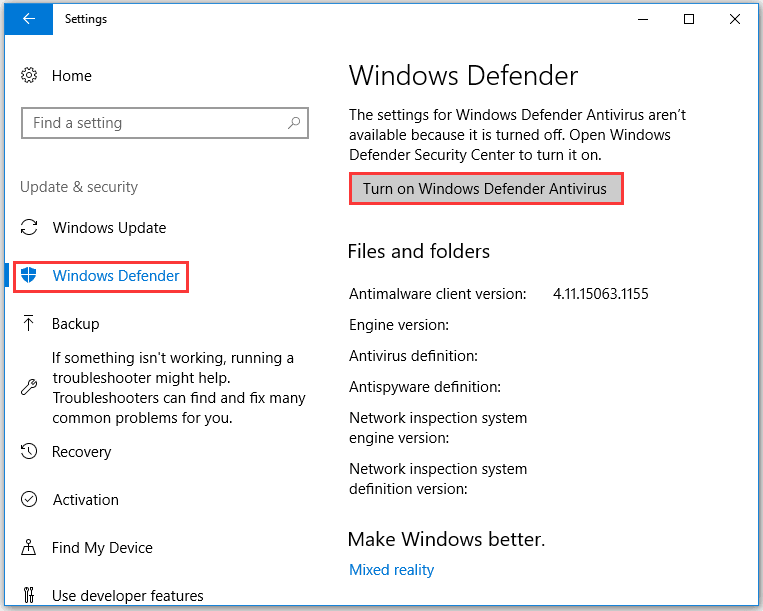763x611 pixels.
Task: Click the troubleshooter wrench icon
Action: pyautogui.click(x=29, y=387)
